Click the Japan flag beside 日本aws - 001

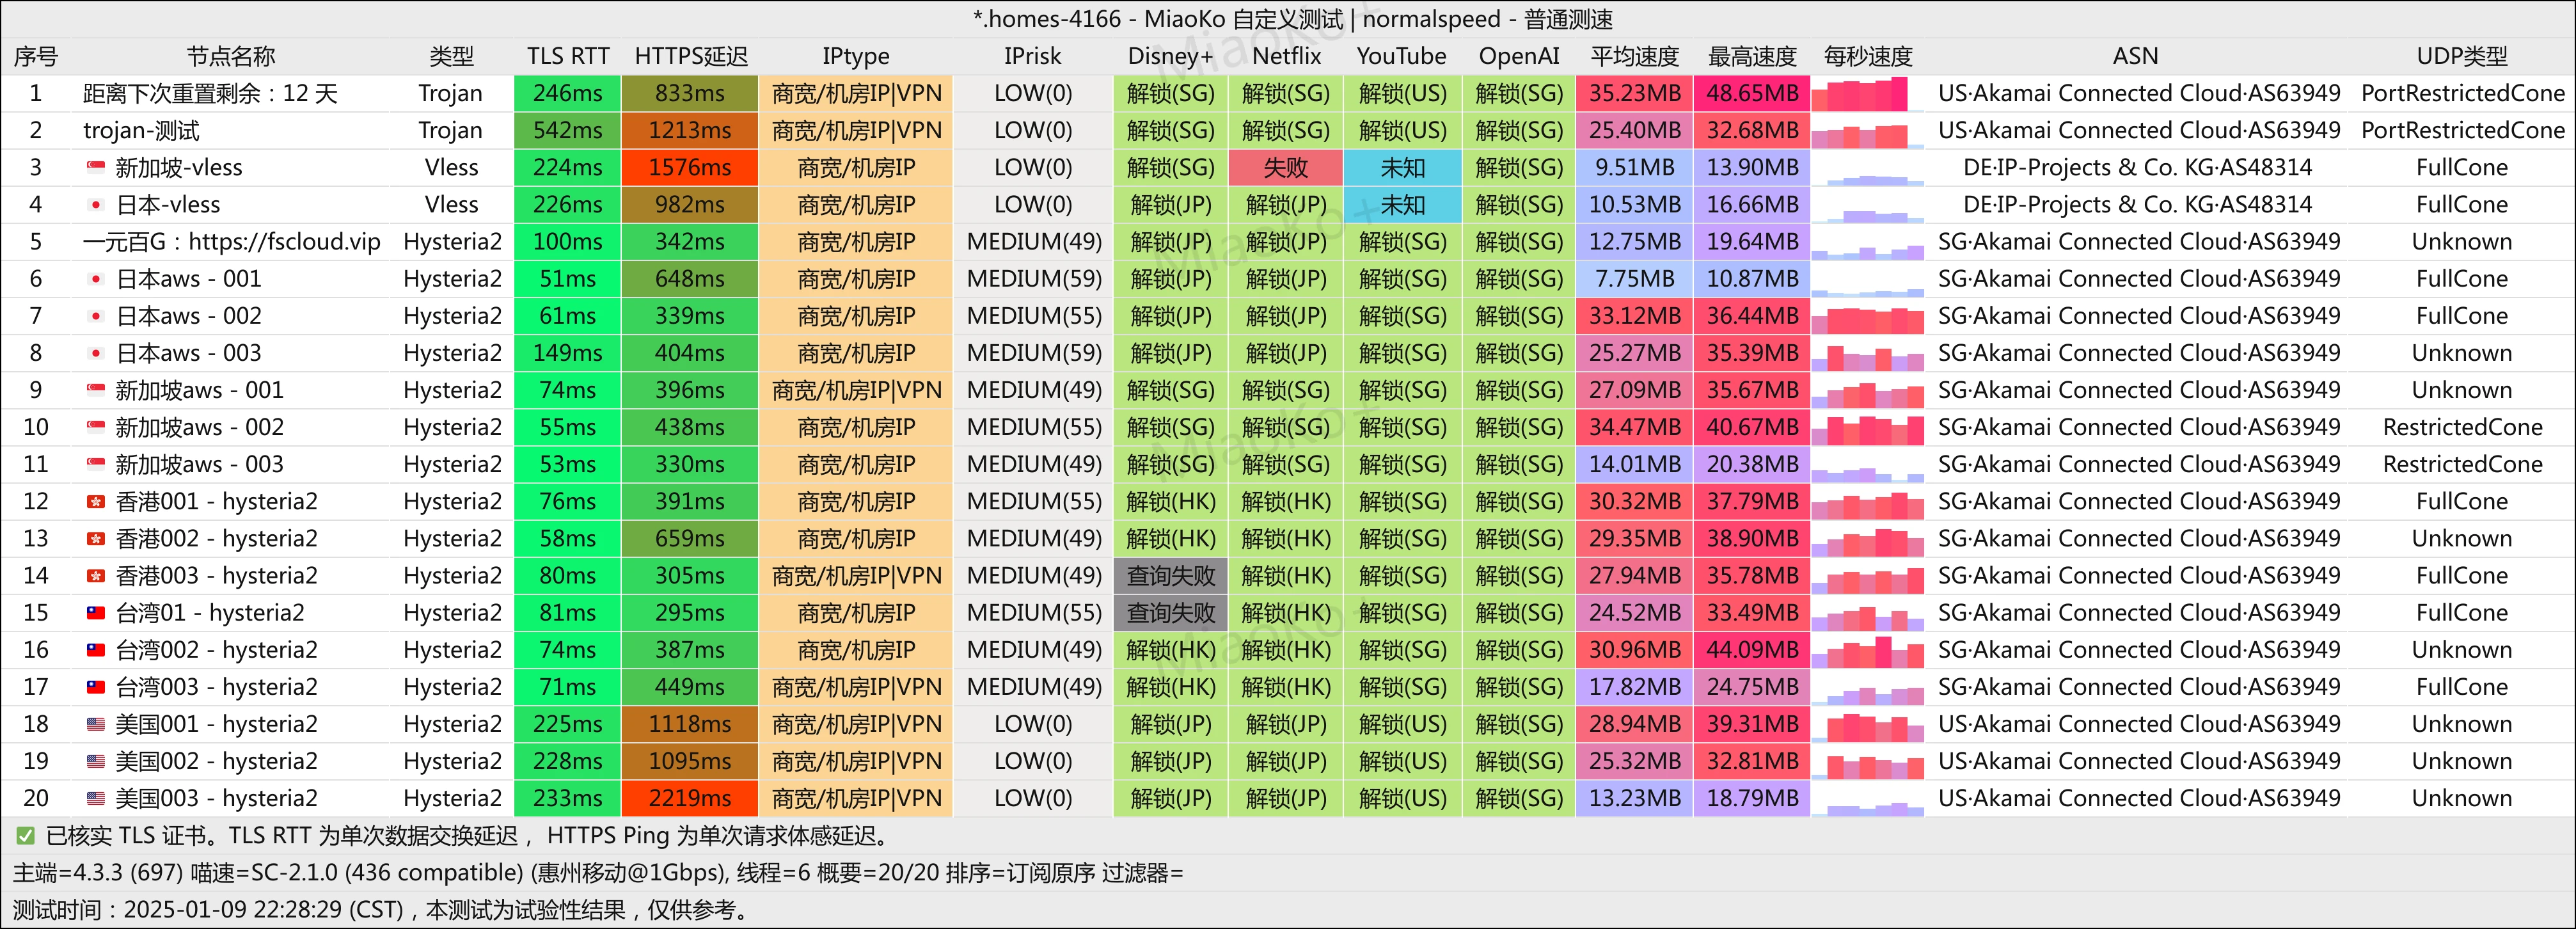[x=96, y=279]
